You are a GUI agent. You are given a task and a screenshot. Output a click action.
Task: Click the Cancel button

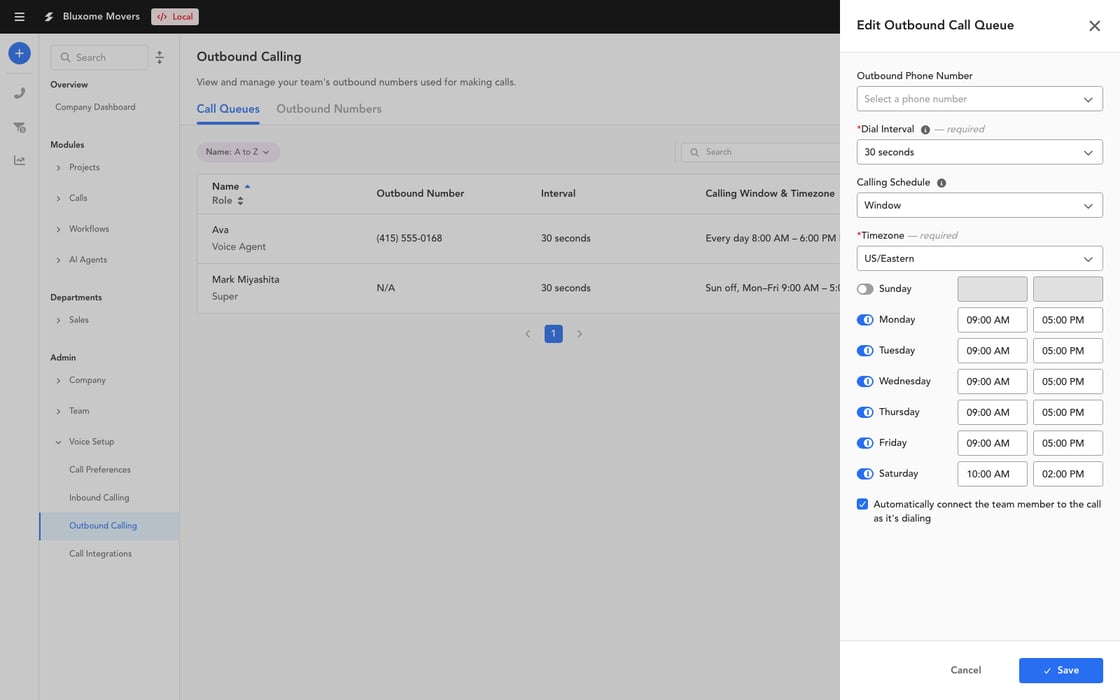point(966,670)
